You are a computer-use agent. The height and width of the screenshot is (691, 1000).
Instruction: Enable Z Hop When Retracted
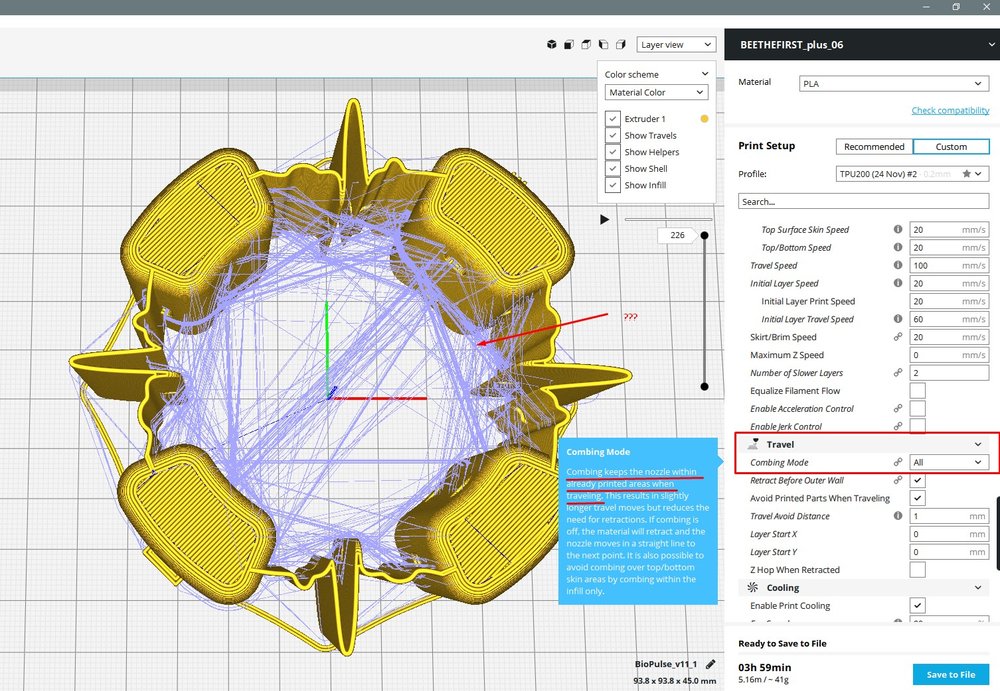tap(917, 570)
